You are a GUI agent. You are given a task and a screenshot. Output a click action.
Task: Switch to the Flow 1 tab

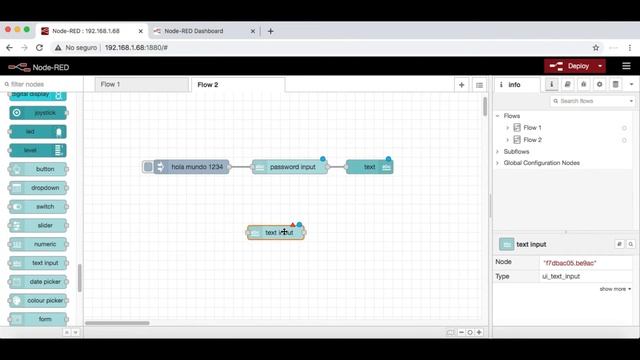point(142,84)
